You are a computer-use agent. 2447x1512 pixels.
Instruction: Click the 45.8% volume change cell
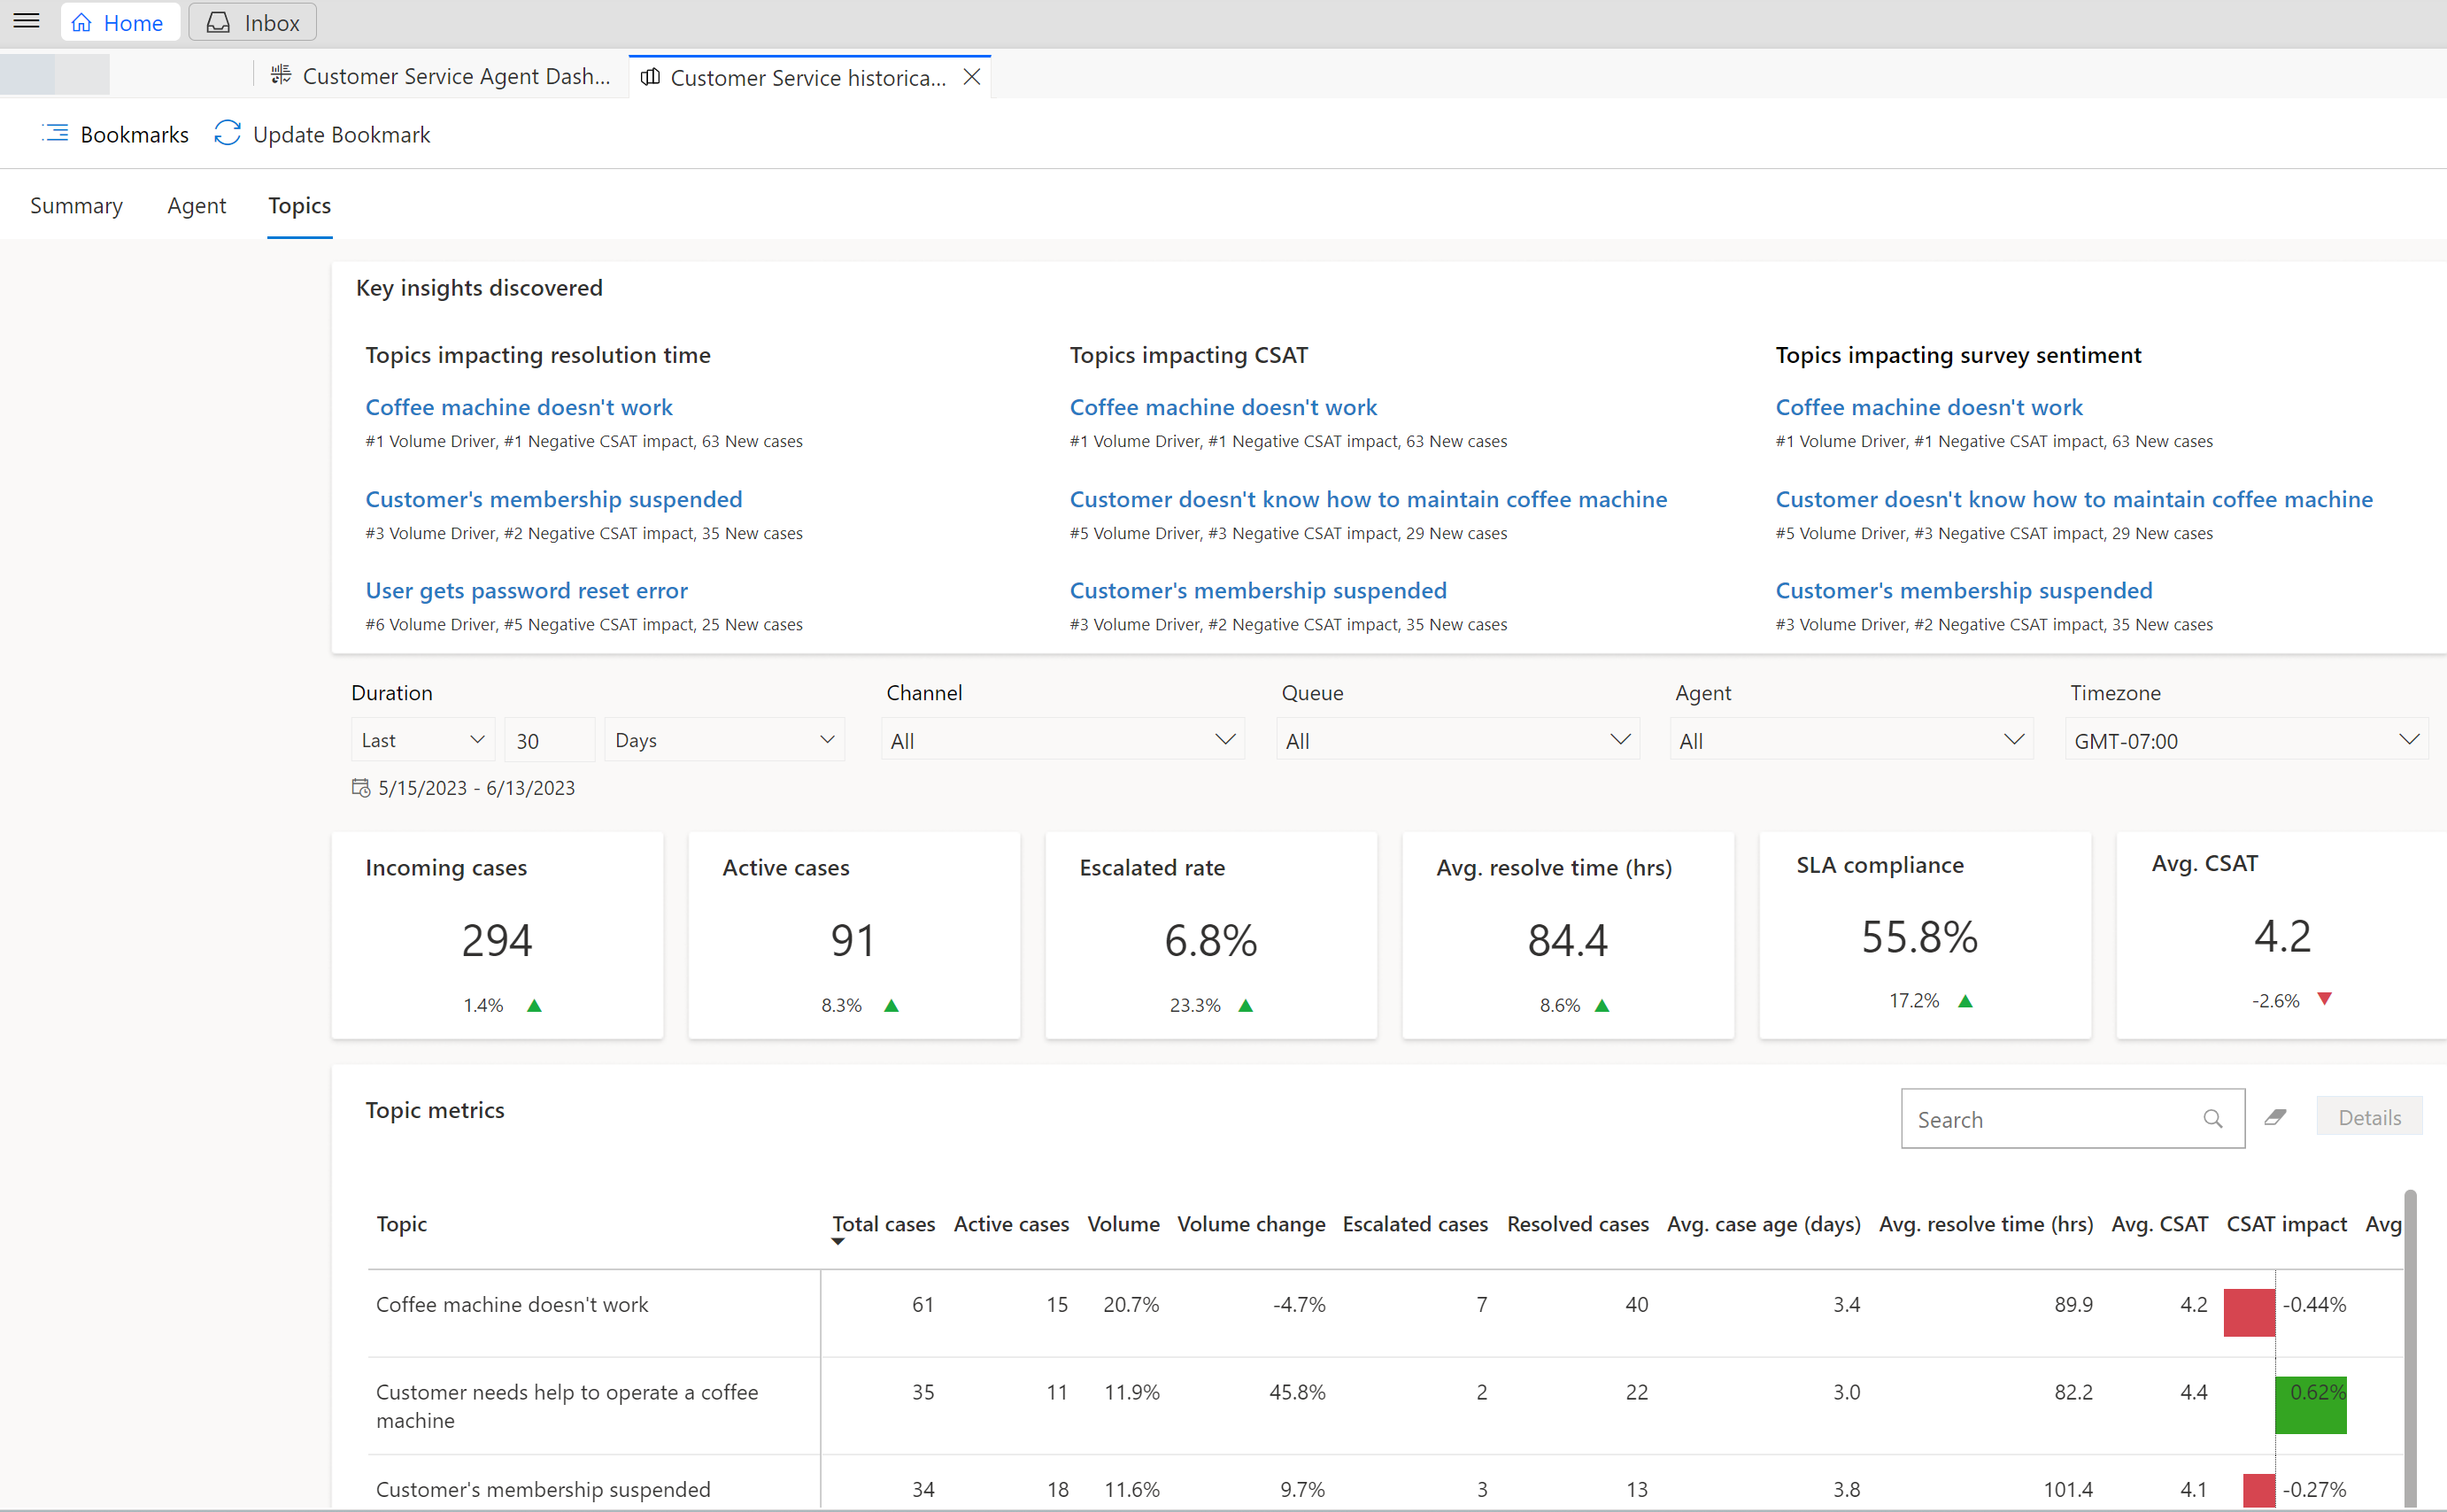1297,1392
